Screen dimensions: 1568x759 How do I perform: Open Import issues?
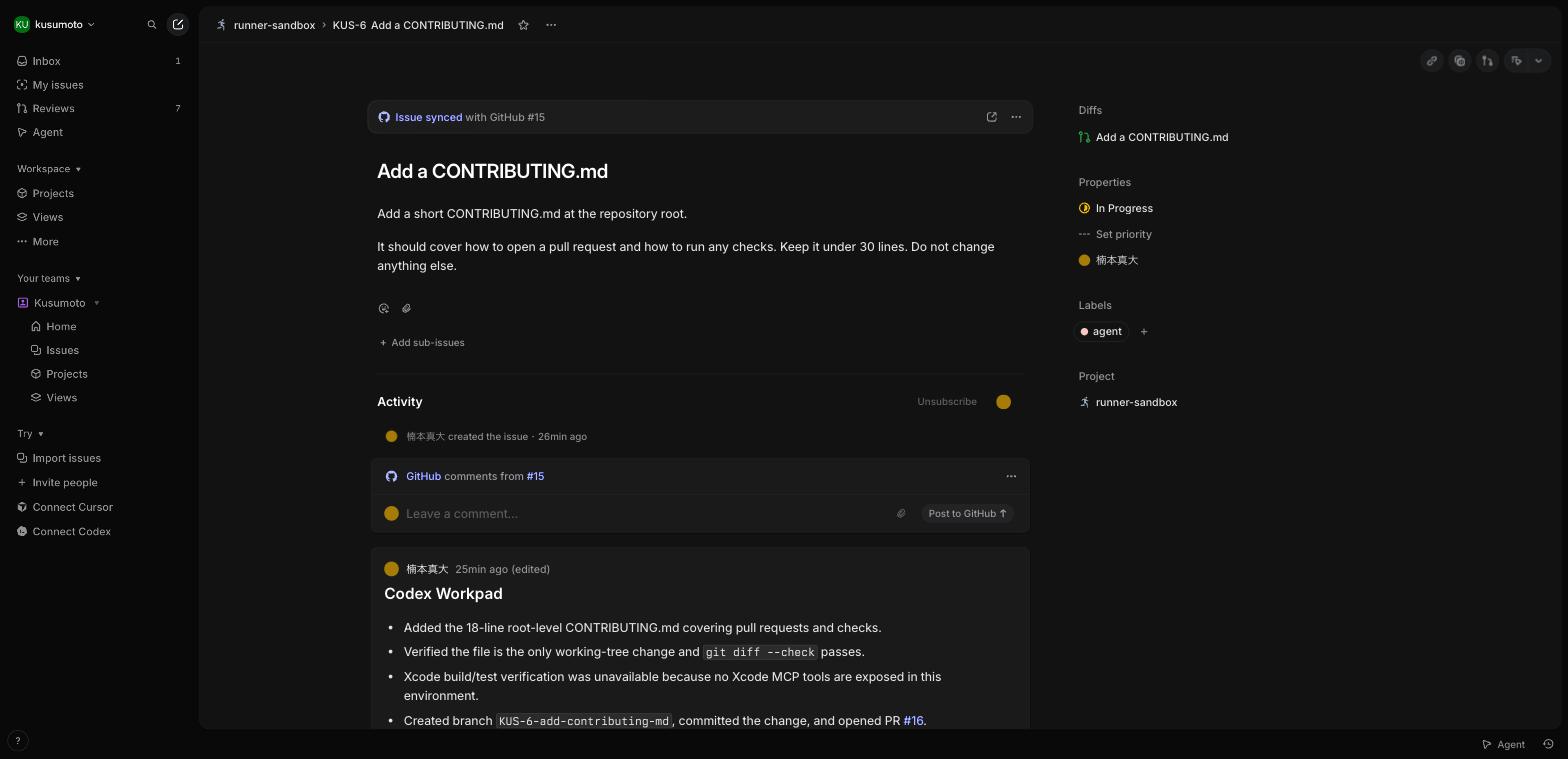(98, 458)
